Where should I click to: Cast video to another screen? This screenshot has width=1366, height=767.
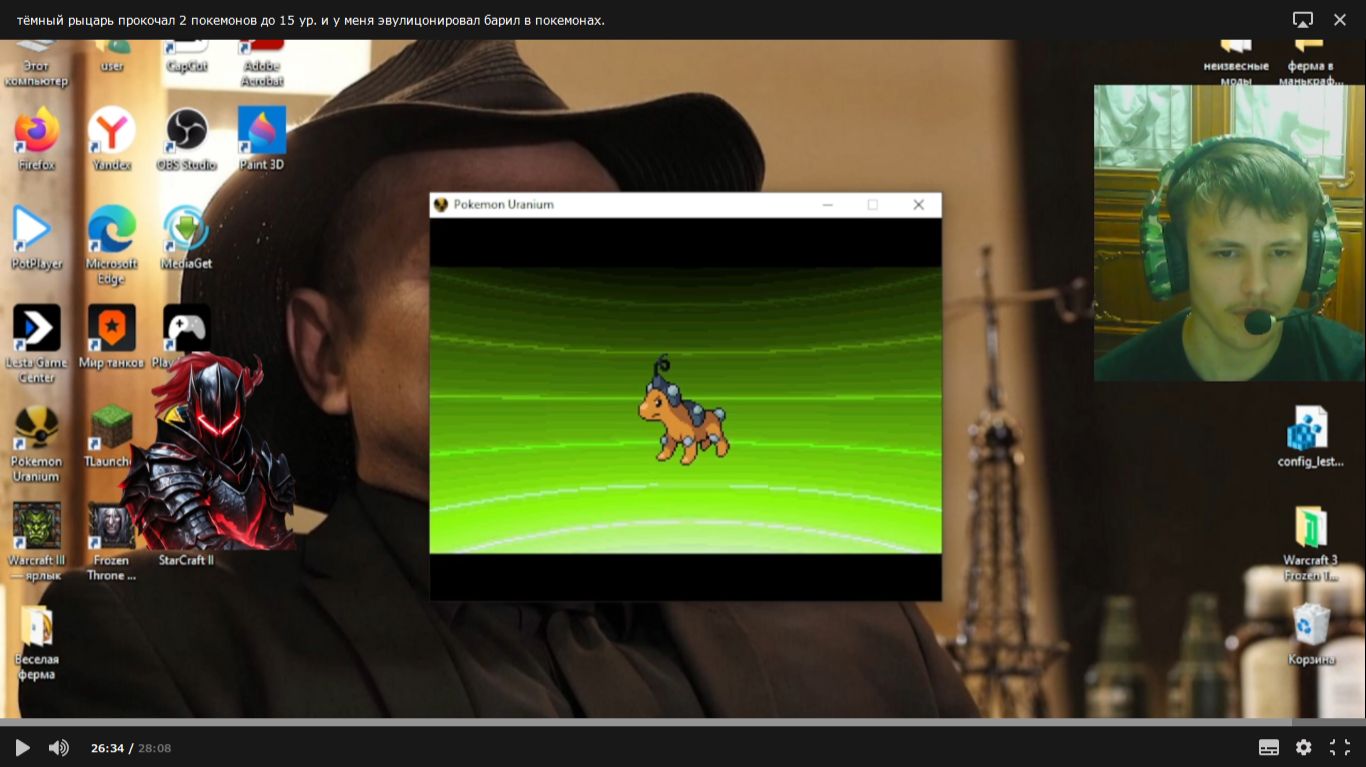[1303, 20]
